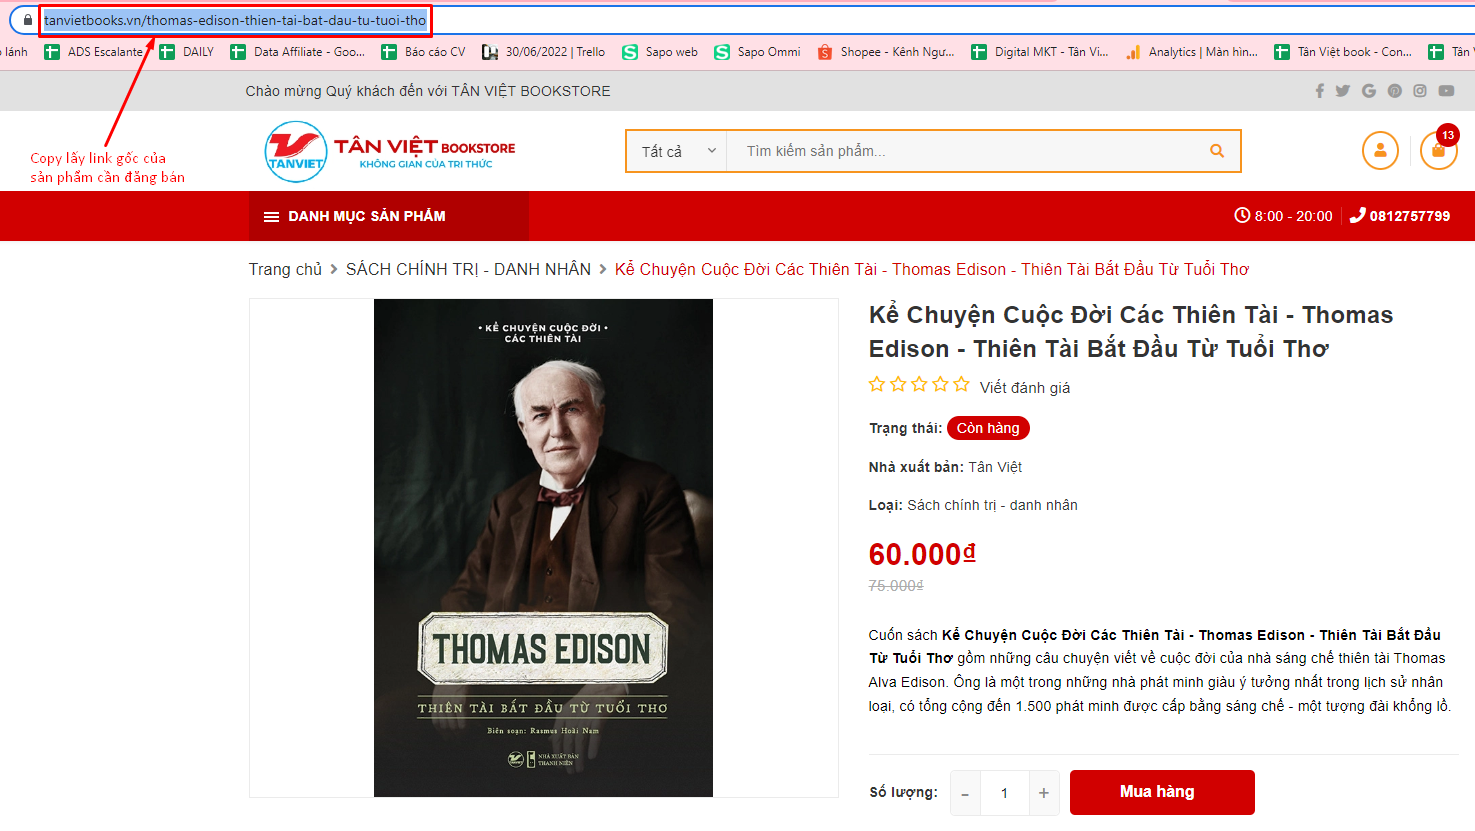Click the product search input field

[x=965, y=151]
